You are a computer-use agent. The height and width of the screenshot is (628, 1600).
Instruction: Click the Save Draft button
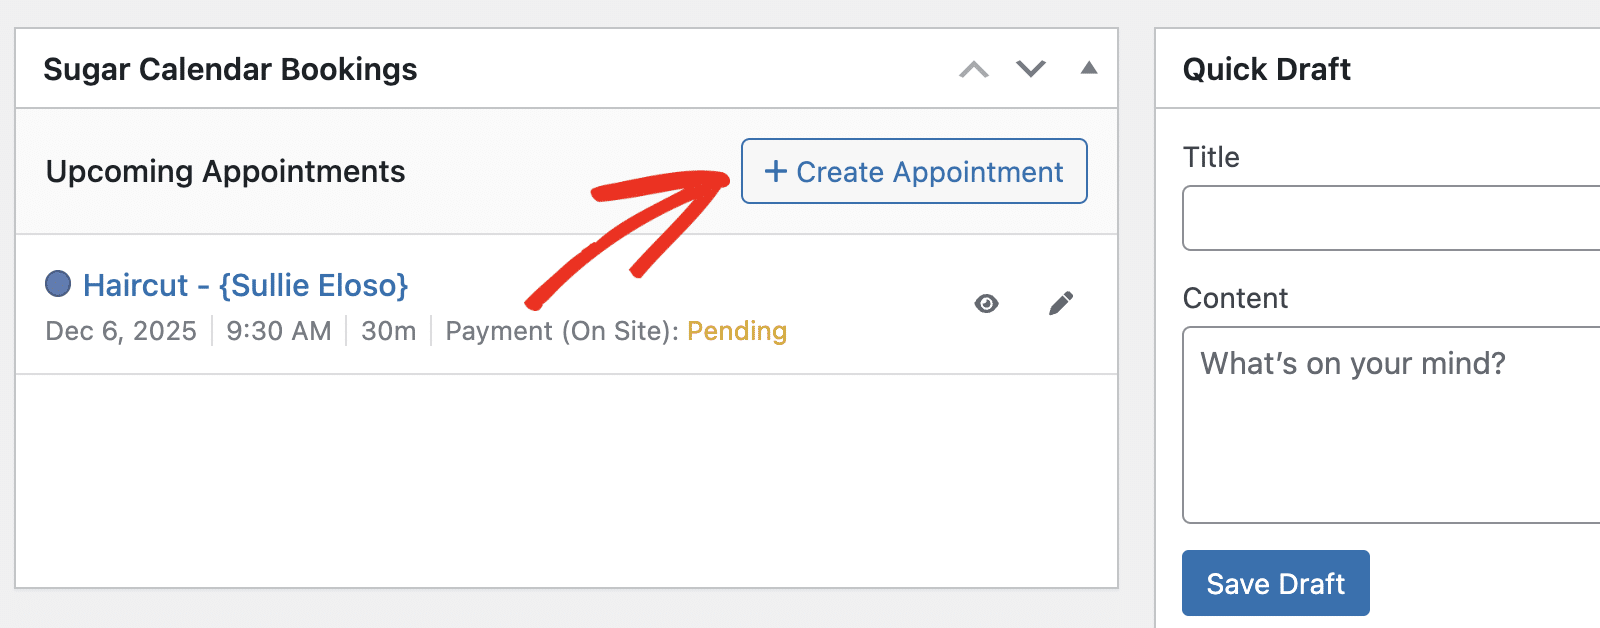click(x=1275, y=583)
